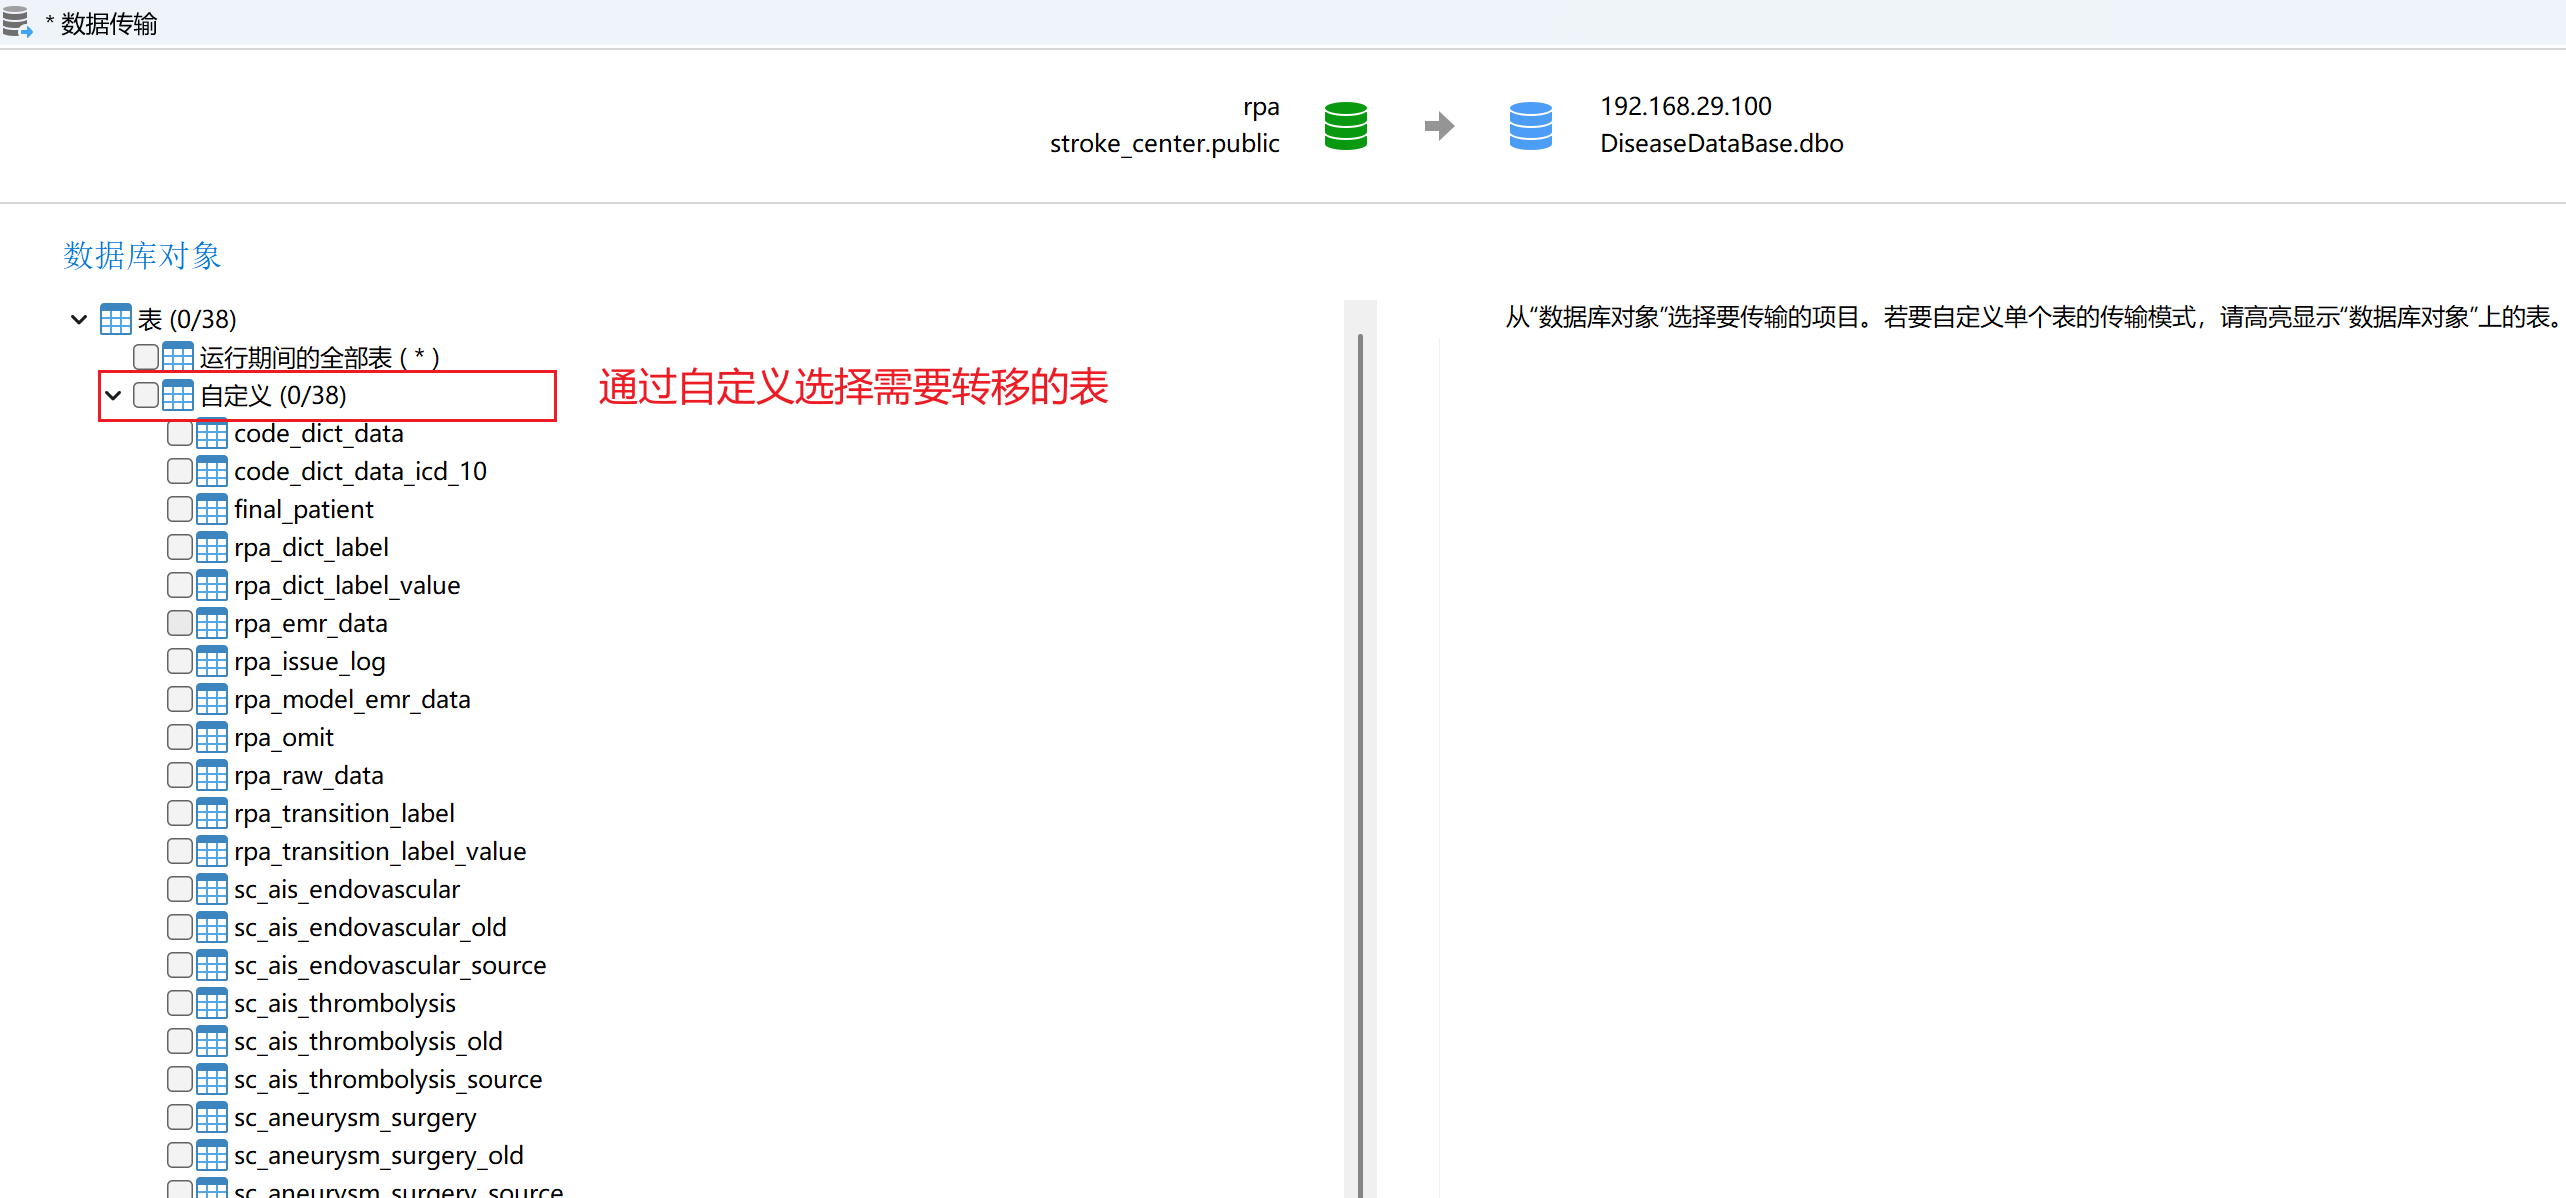Click the 192.168.29.100 host label
The width and height of the screenshot is (2566, 1198).
point(1685,106)
